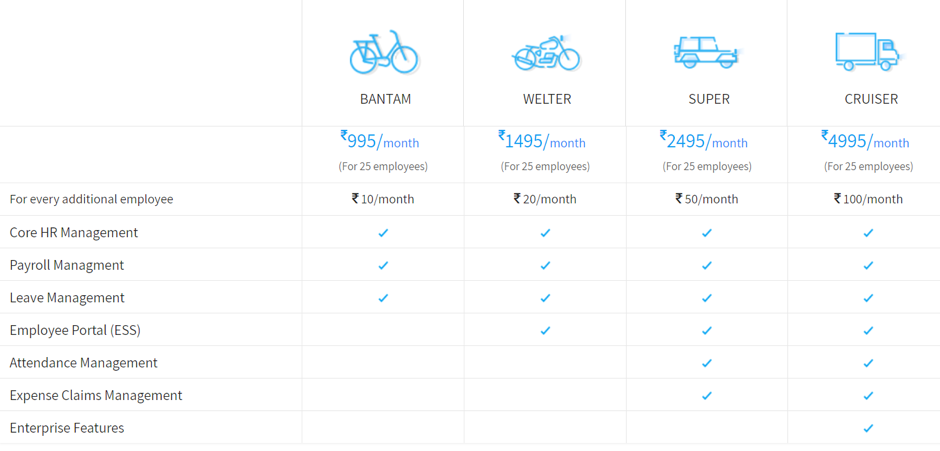Select the BANTAM plan heading
The height and width of the screenshot is (451, 940).
pyautogui.click(x=385, y=100)
